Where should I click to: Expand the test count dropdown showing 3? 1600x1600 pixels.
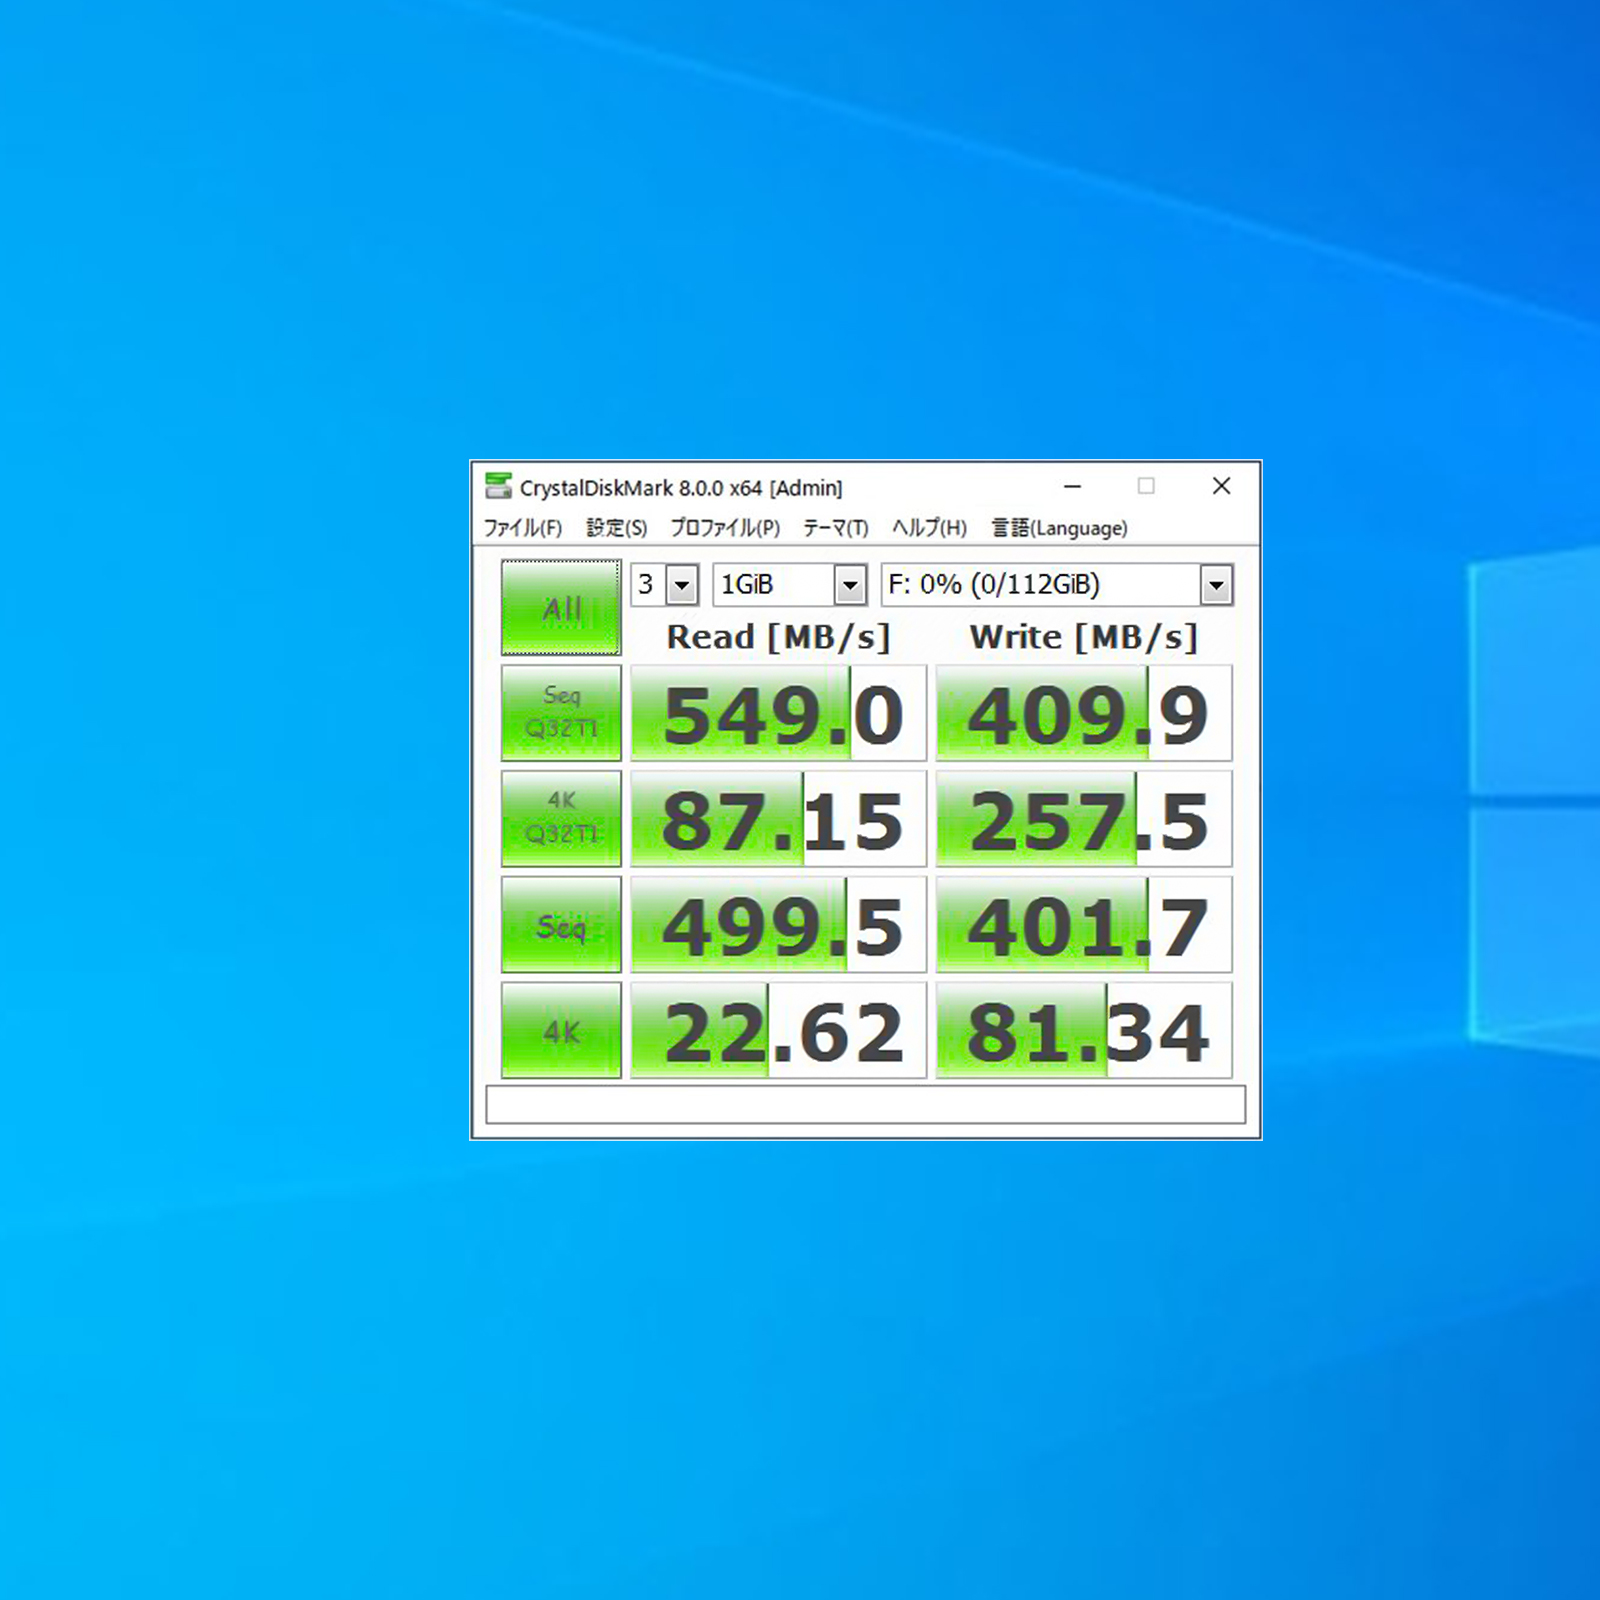pyautogui.click(x=682, y=585)
